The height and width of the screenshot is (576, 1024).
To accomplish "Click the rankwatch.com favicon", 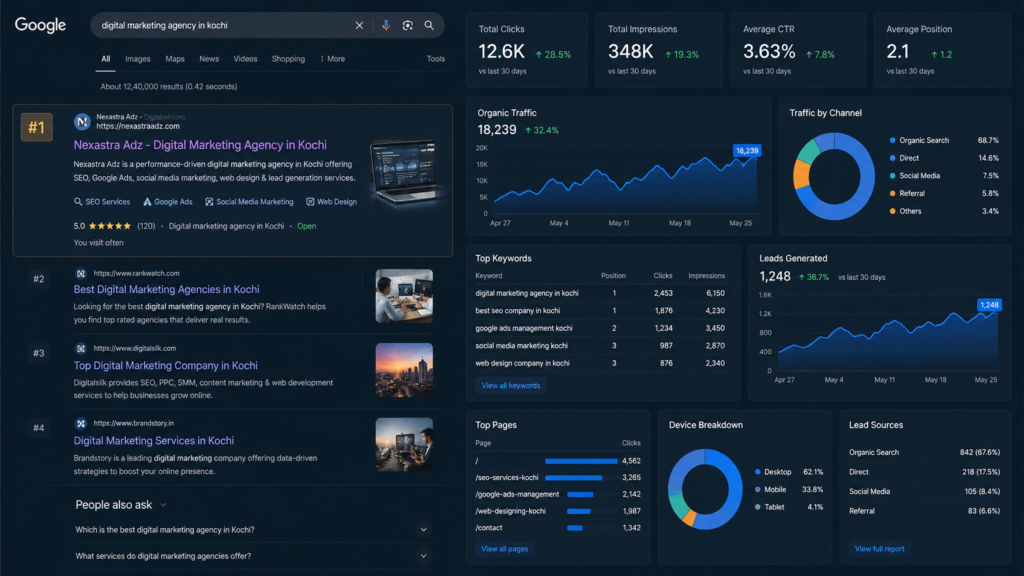I will point(80,274).
